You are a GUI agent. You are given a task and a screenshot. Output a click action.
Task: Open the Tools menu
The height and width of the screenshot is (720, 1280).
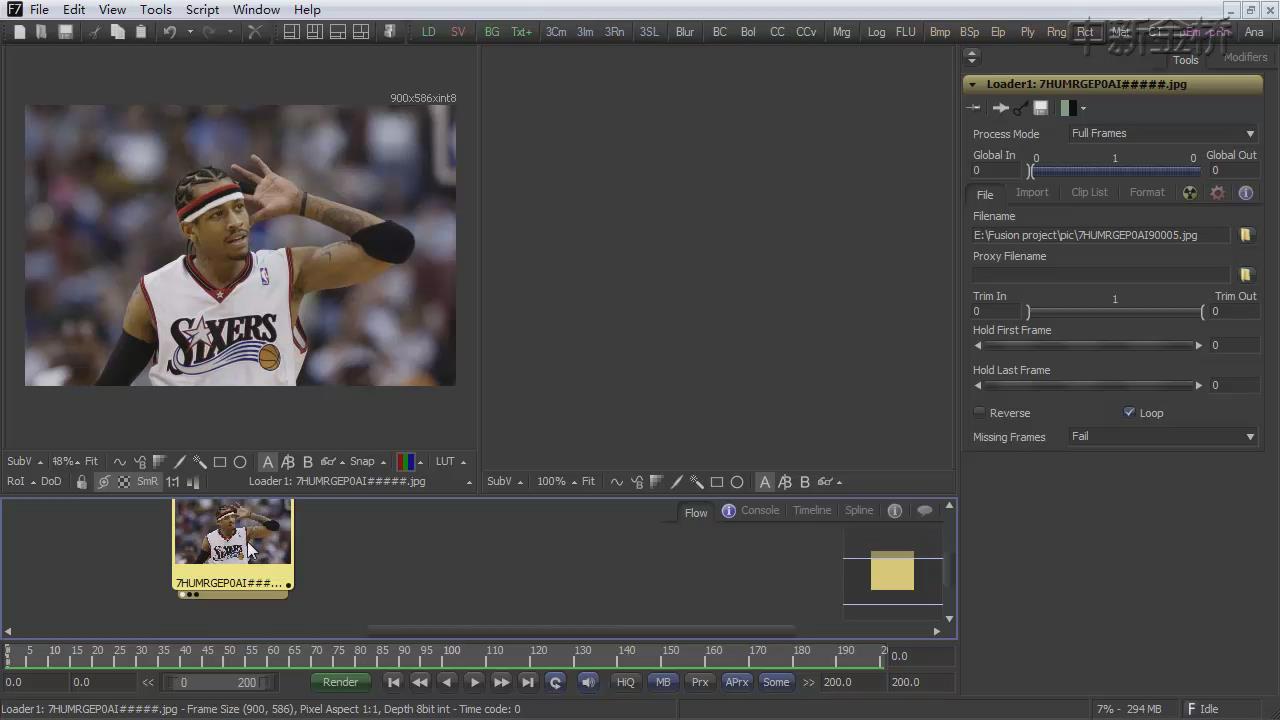156,9
